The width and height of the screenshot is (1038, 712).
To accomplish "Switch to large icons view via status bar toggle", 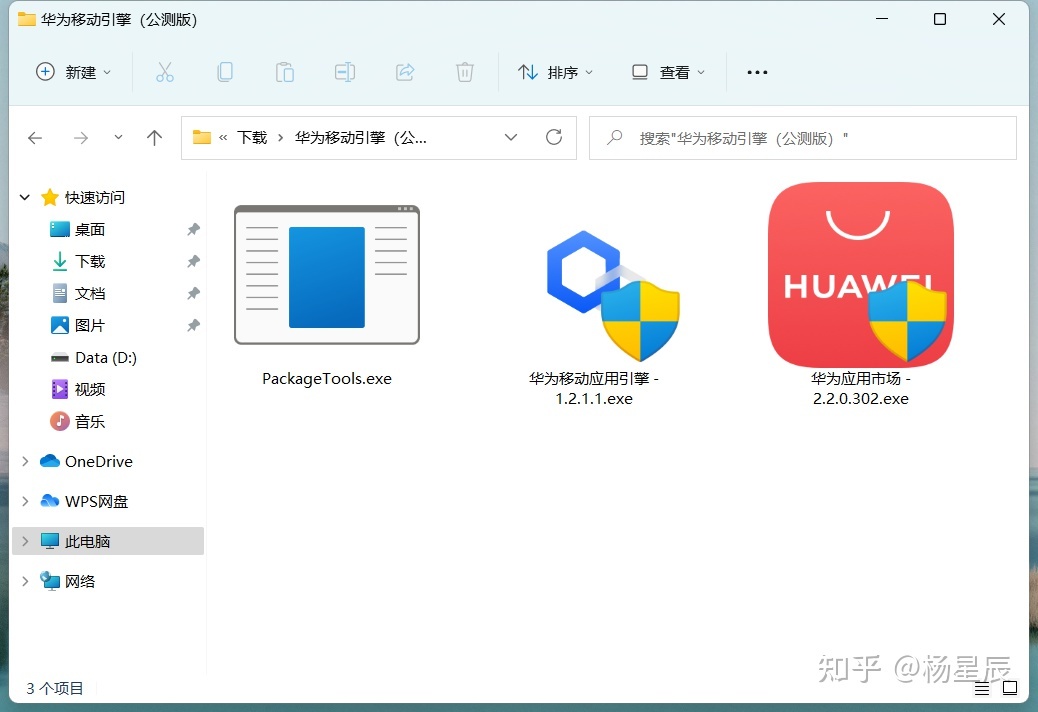I will (x=1010, y=688).
